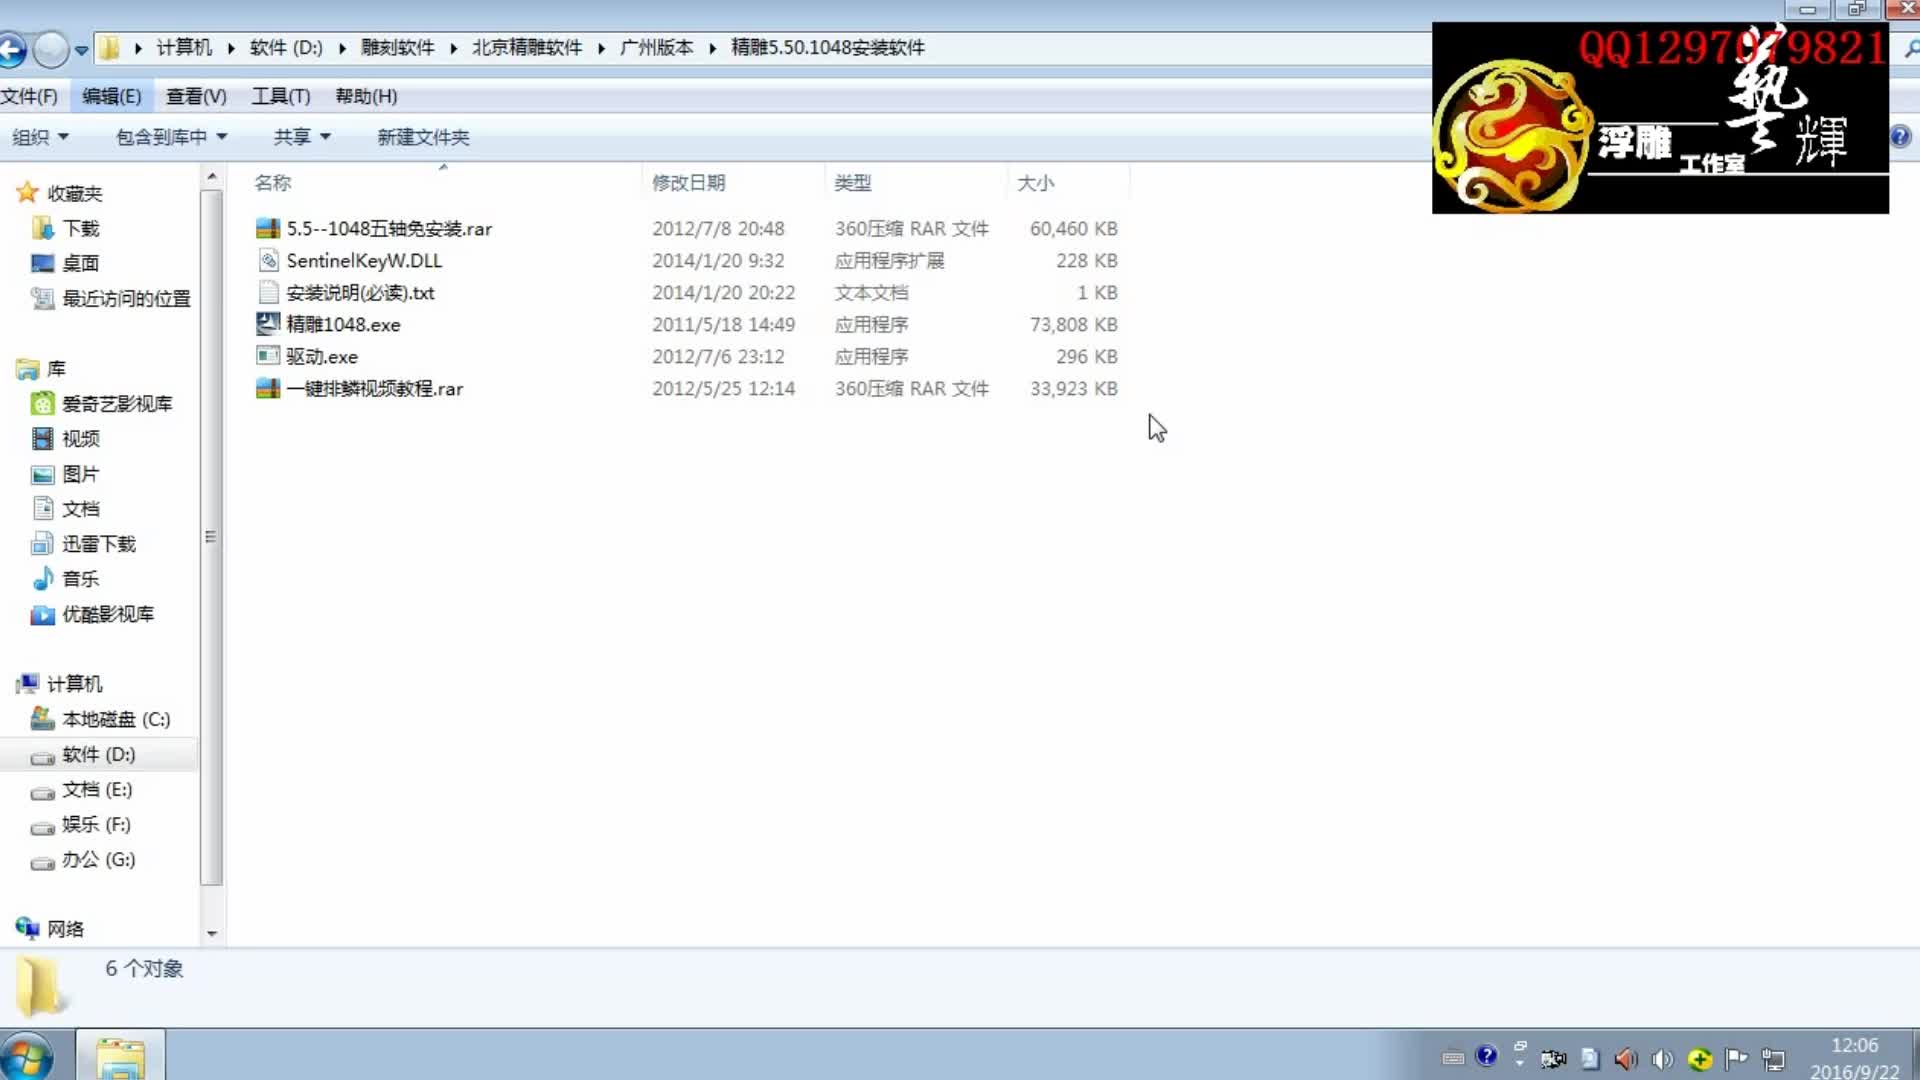Open the 迅雷下载 library

pos(84,544)
